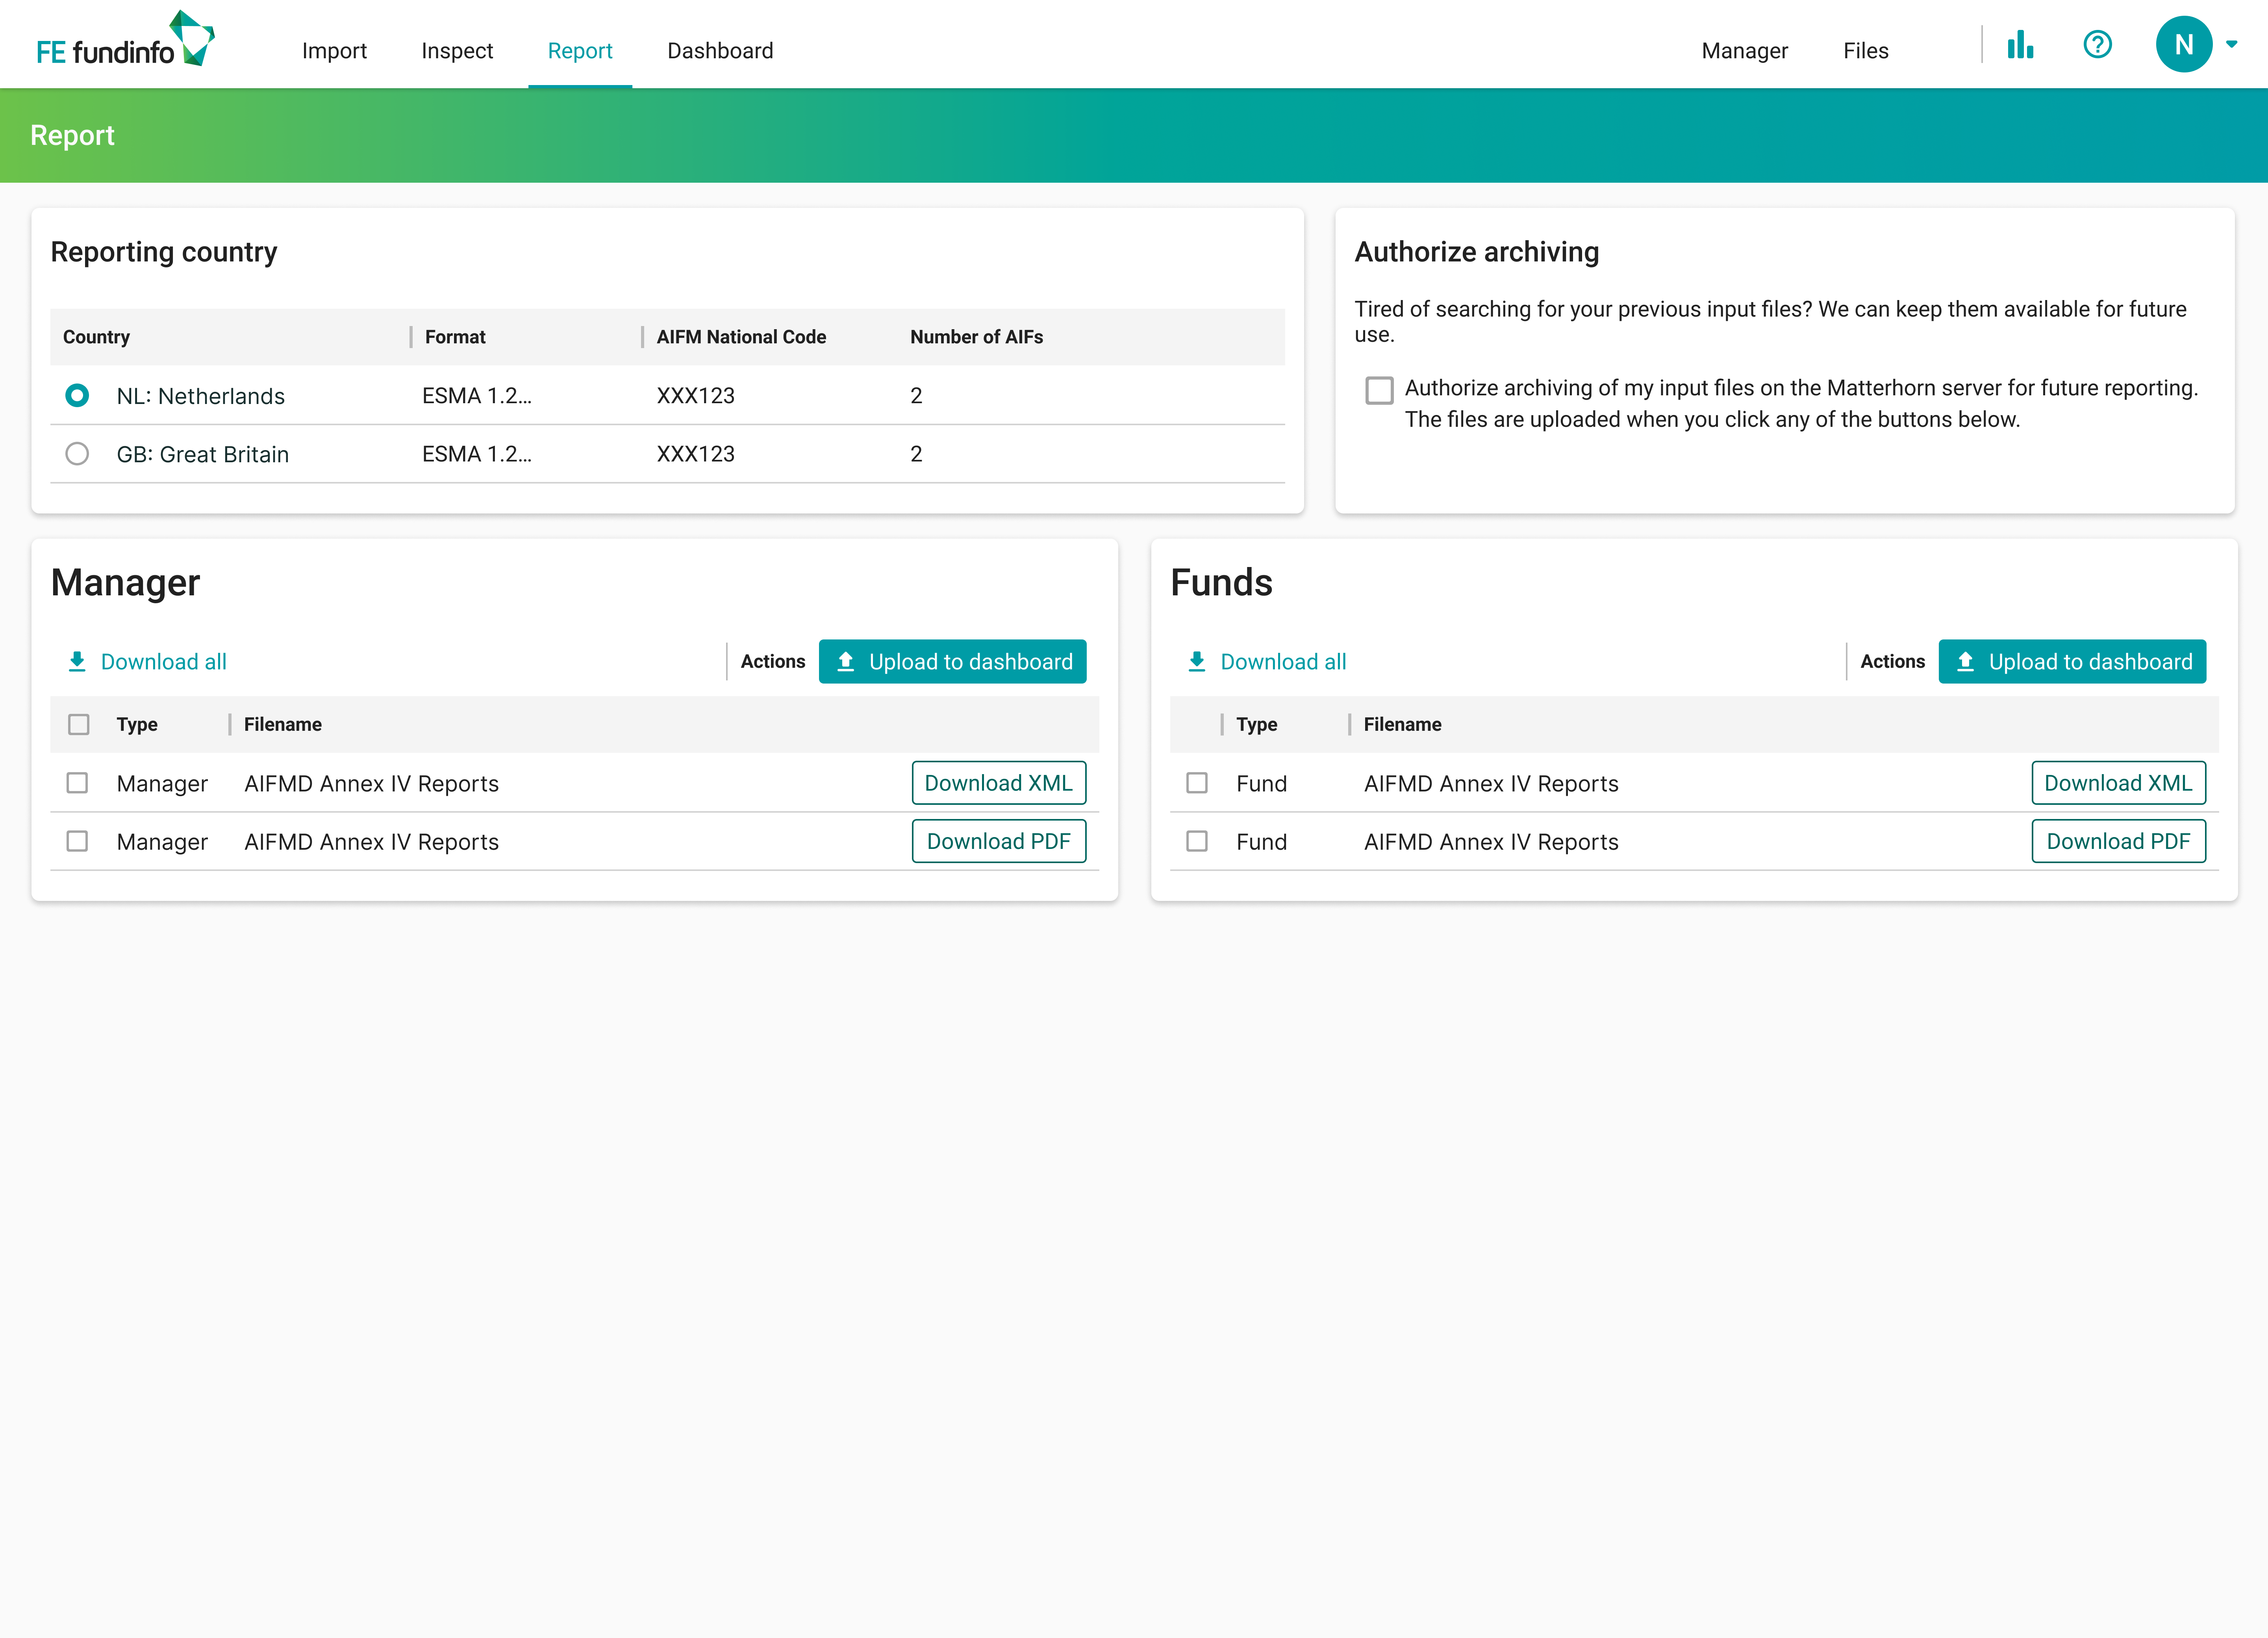Open the Dashboard tab
Viewport: 2268px width, 1638px height.
[720, 51]
